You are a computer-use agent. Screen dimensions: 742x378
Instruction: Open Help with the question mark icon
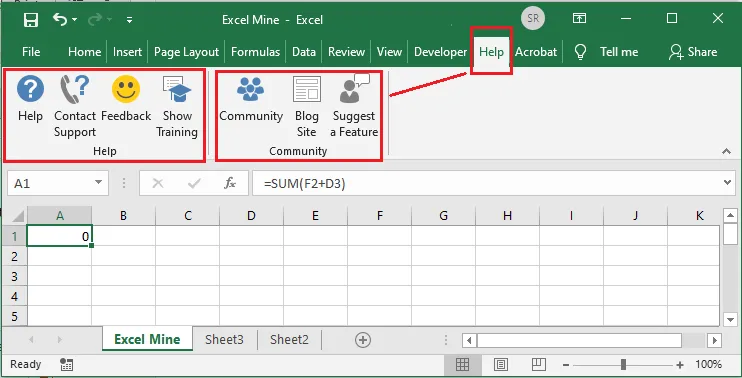(30, 89)
